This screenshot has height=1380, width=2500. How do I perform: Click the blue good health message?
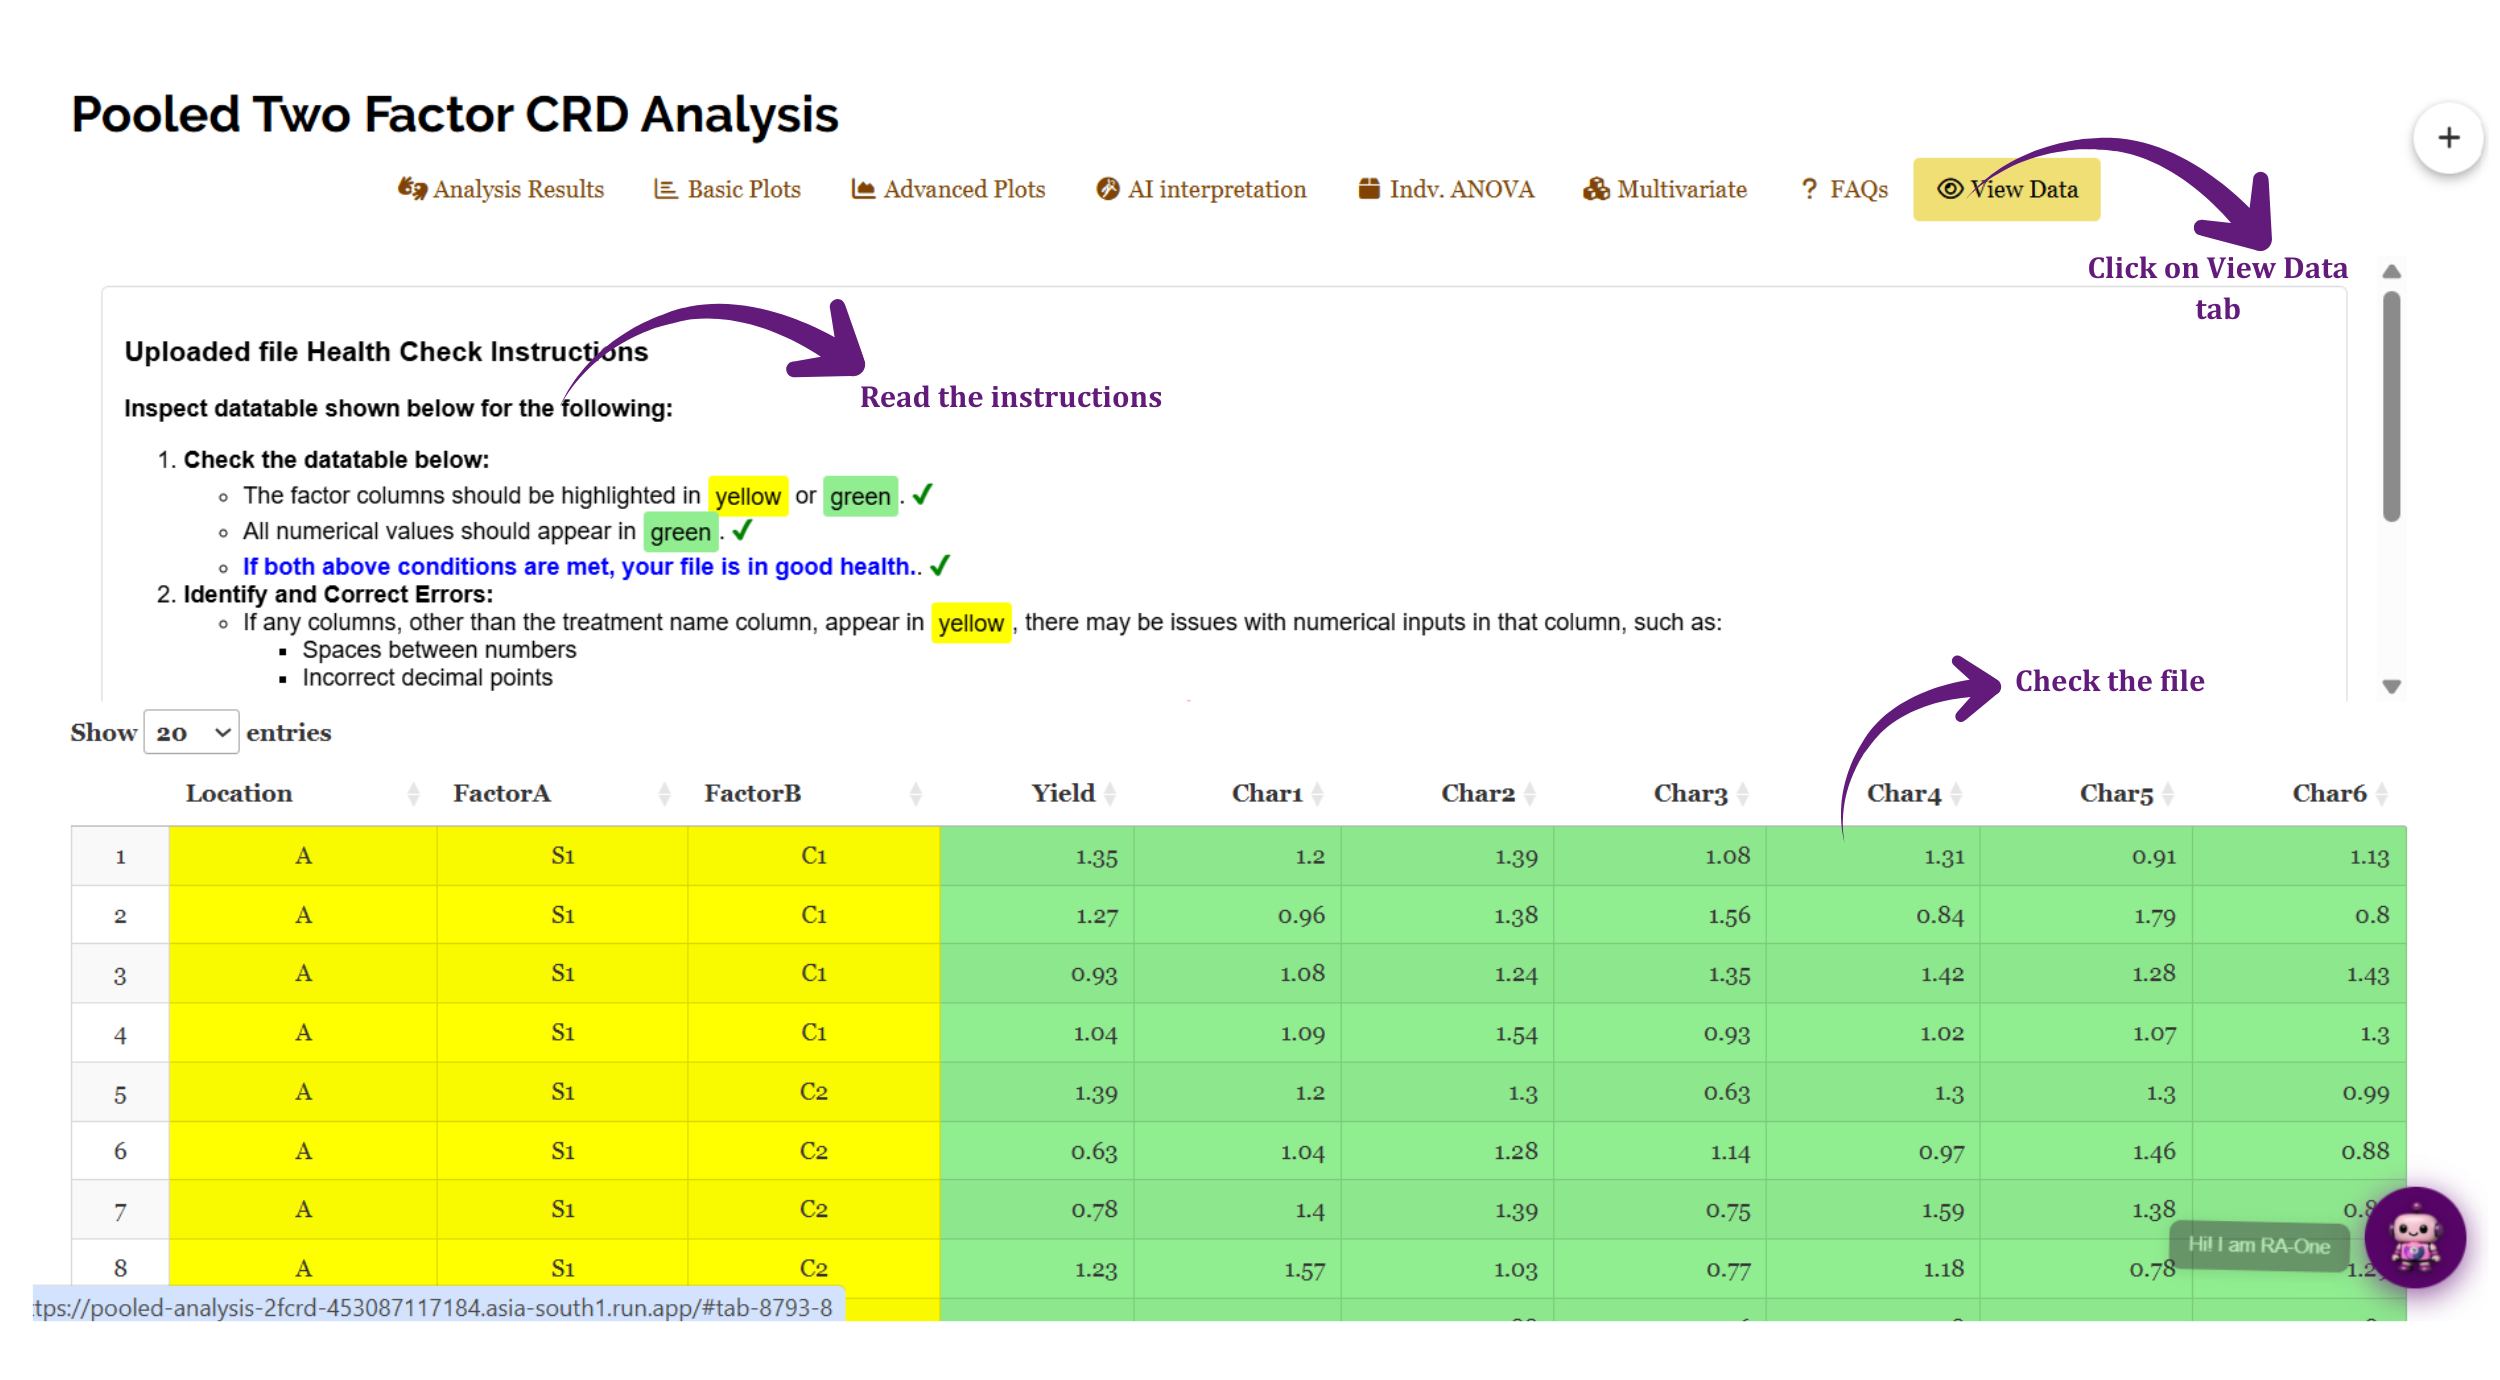579,566
